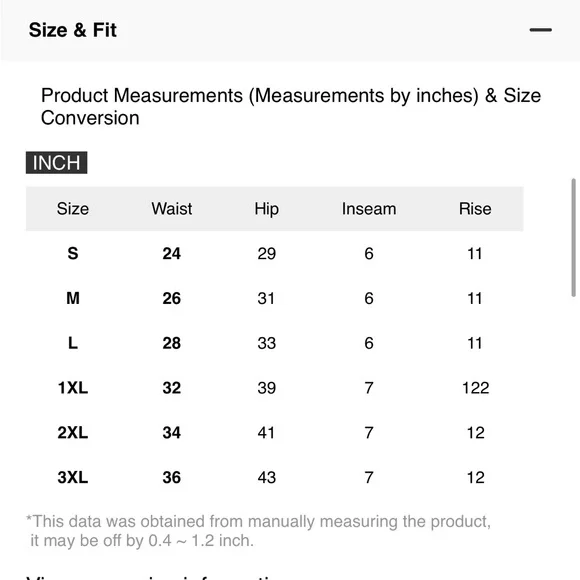Select the INCH unit tab
580x580 pixels.
pos(57,162)
